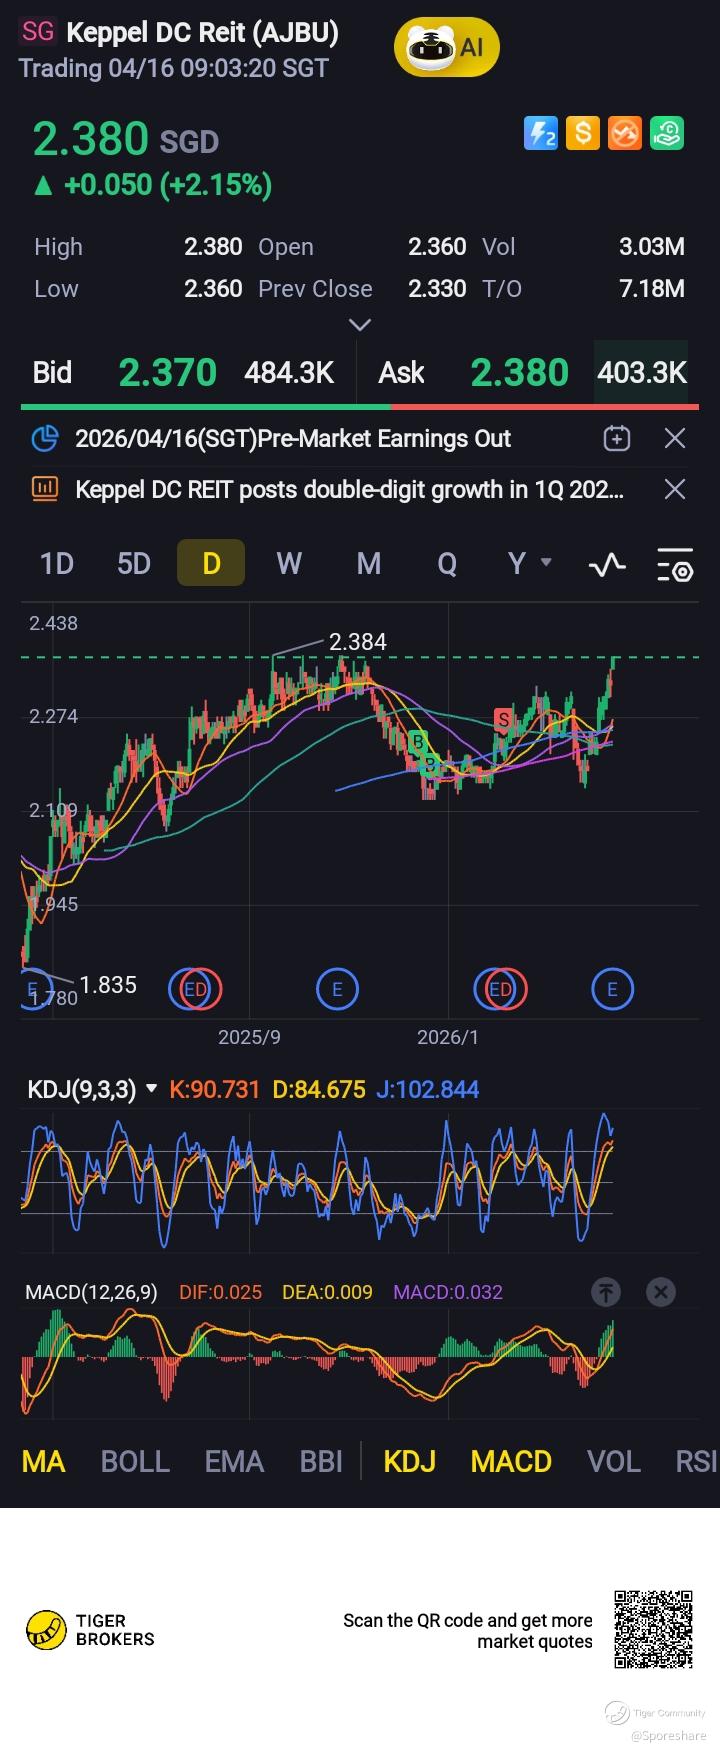Remove the MACD indicator panel
This screenshot has width=720, height=1752.
pos(661,1292)
